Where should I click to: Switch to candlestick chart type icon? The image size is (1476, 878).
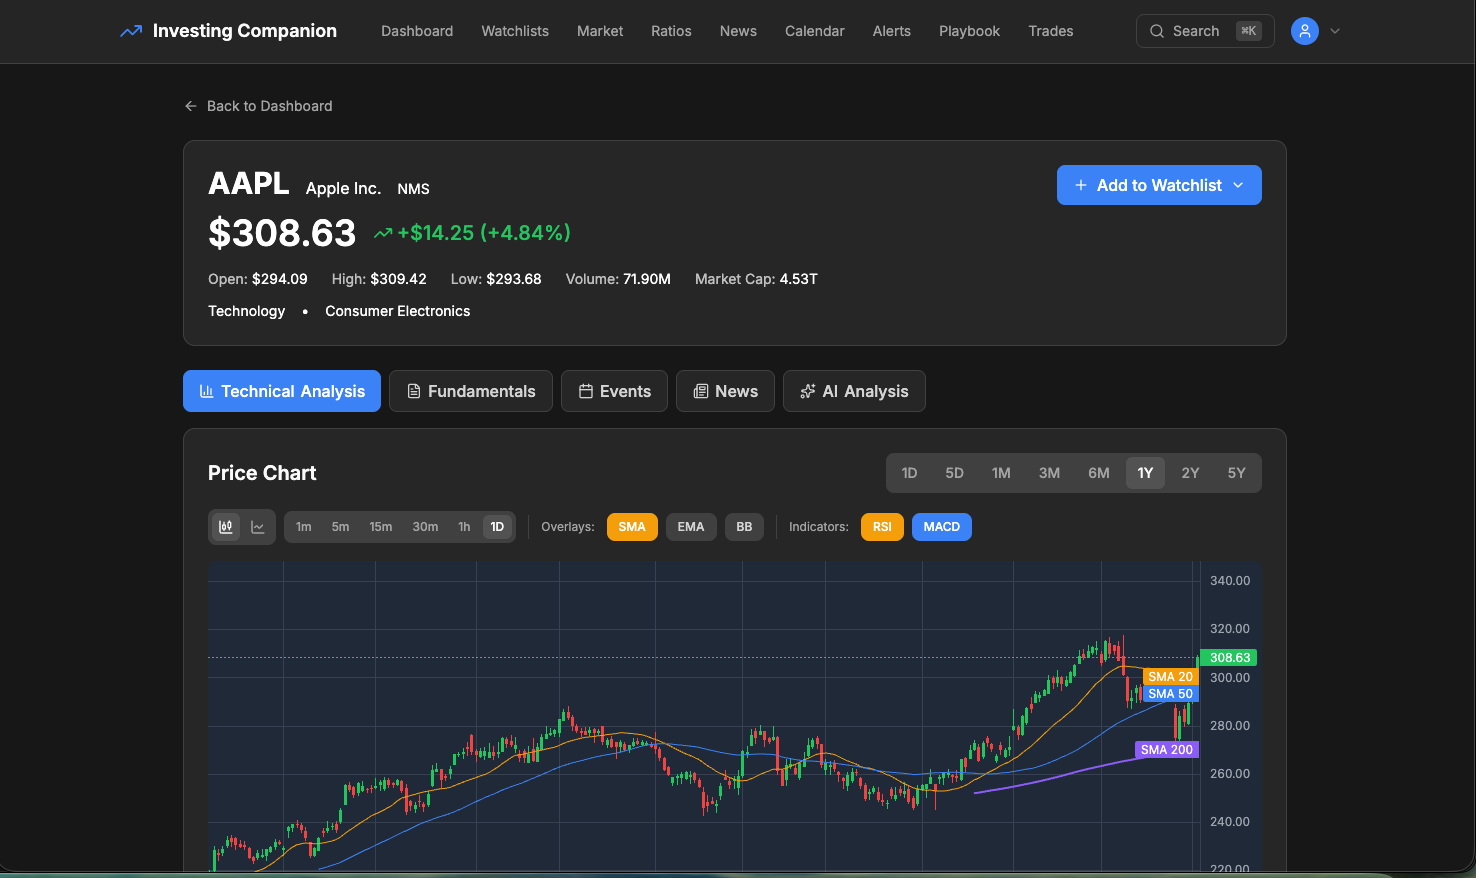pos(226,527)
